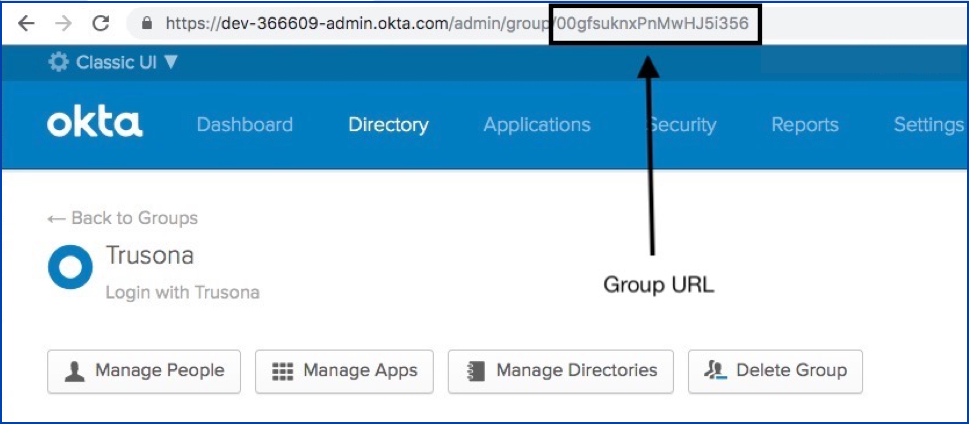Open the Applications menu
Image resolution: width=969 pixels, height=424 pixels.
click(x=537, y=125)
